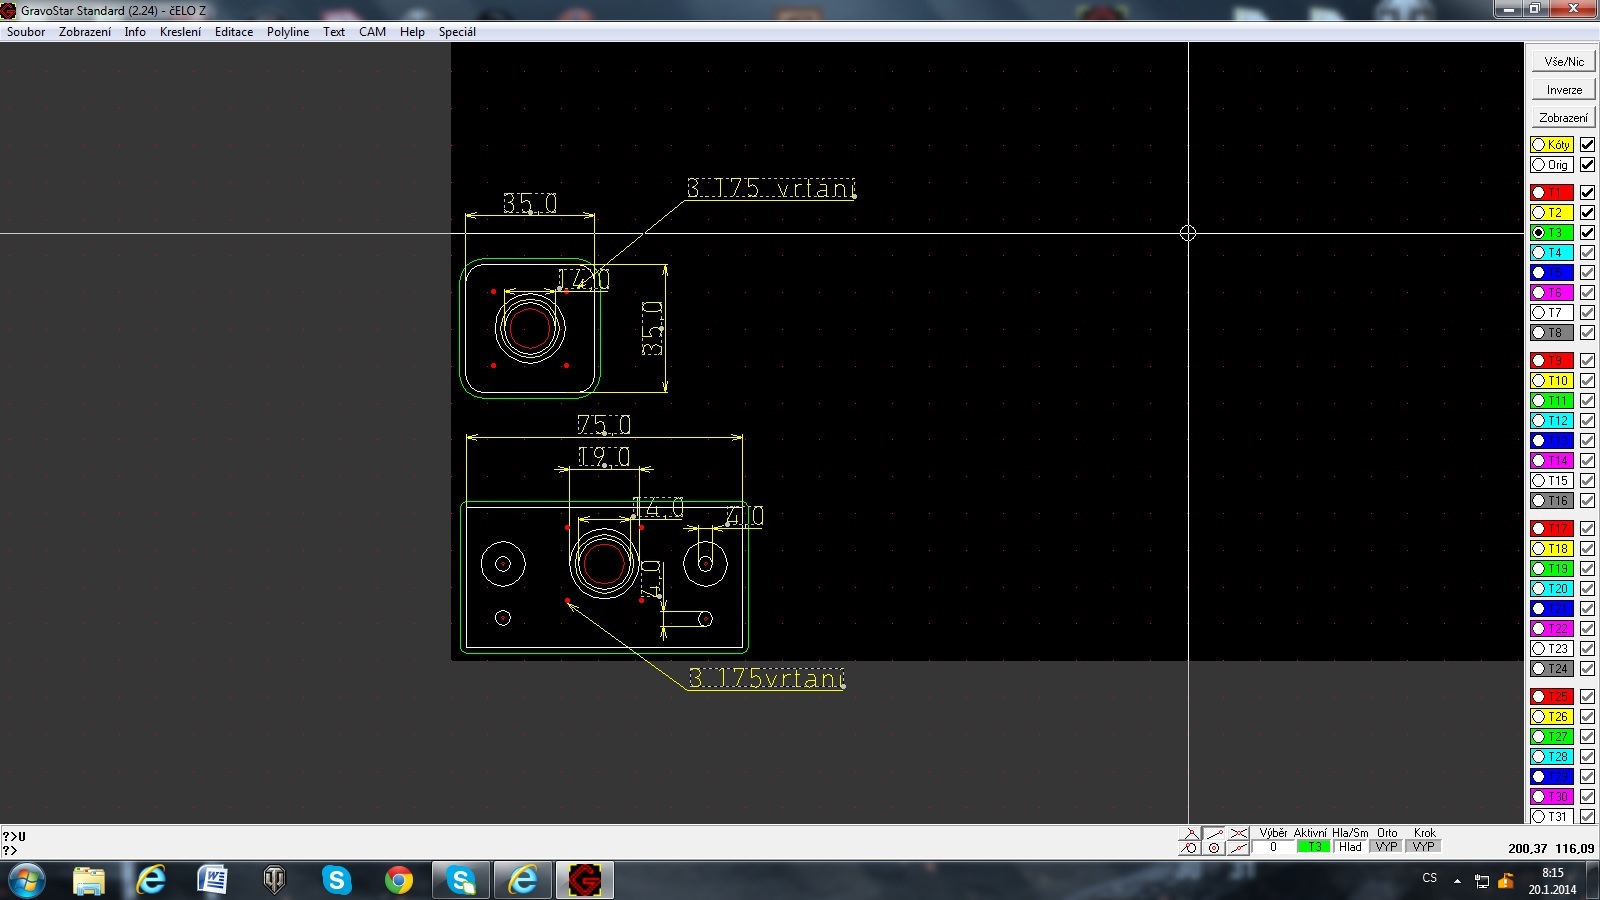Select the T2 layer radio button
Screen dimensions: 1600x900
1539,213
